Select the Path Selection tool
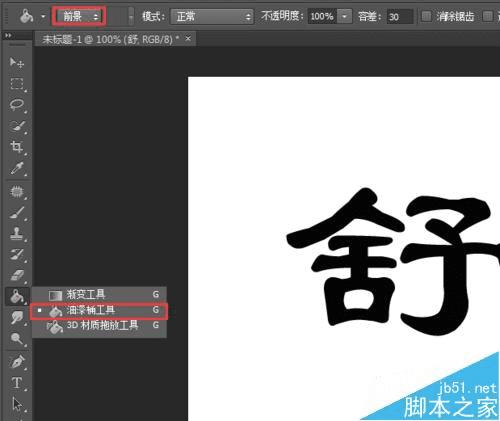The width and height of the screenshot is (500, 421). pyautogui.click(x=17, y=404)
